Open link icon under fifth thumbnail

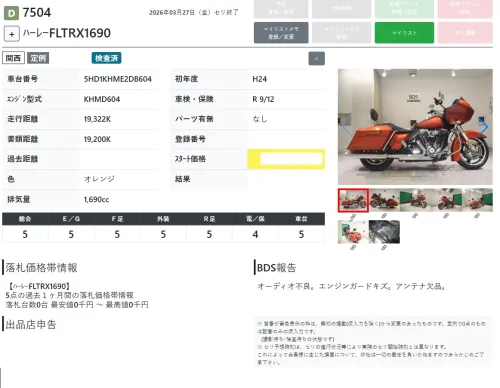(477, 216)
